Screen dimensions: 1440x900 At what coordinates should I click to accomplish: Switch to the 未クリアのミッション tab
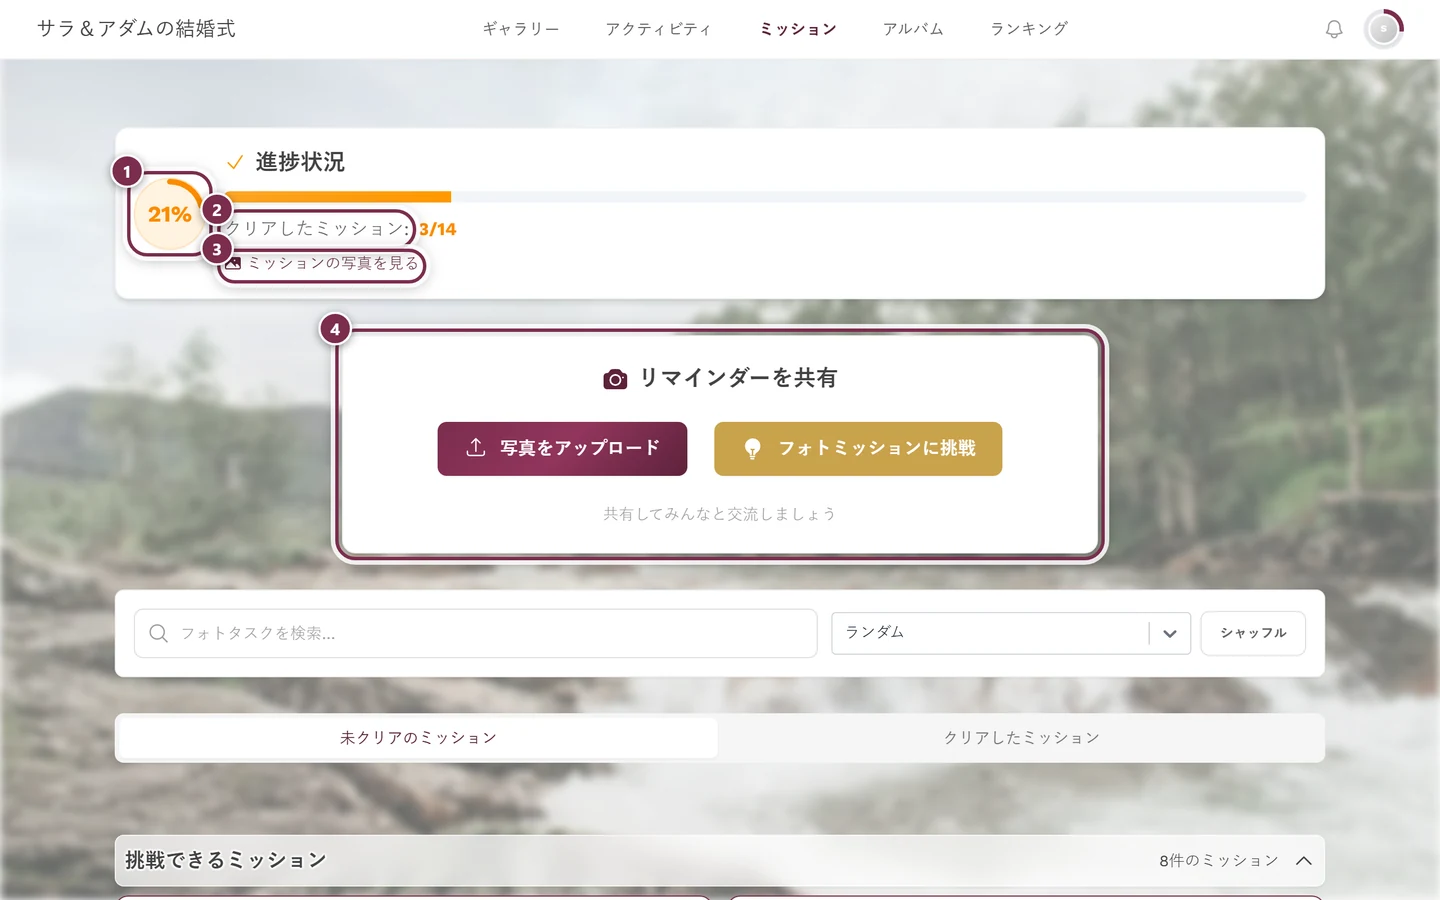click(418, 738)
